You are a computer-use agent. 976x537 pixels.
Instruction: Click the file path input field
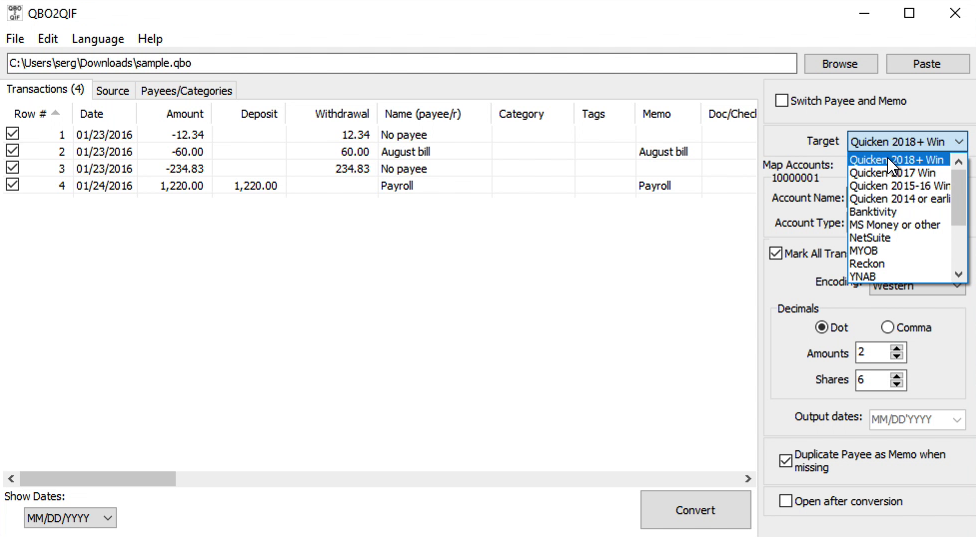401,63
